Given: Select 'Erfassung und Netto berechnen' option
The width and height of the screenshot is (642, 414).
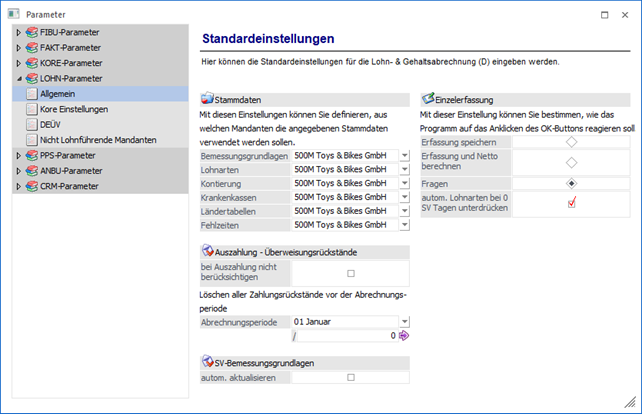Looking at the screenshot, I should [571, 162].
